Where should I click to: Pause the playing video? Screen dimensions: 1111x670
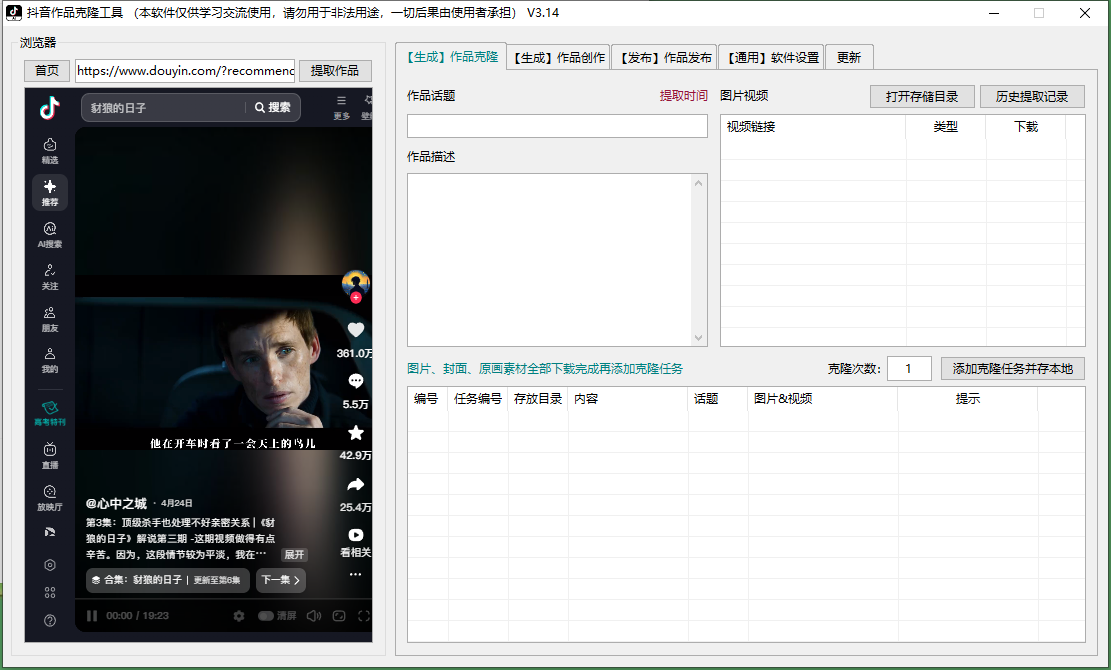click(92, 616)
